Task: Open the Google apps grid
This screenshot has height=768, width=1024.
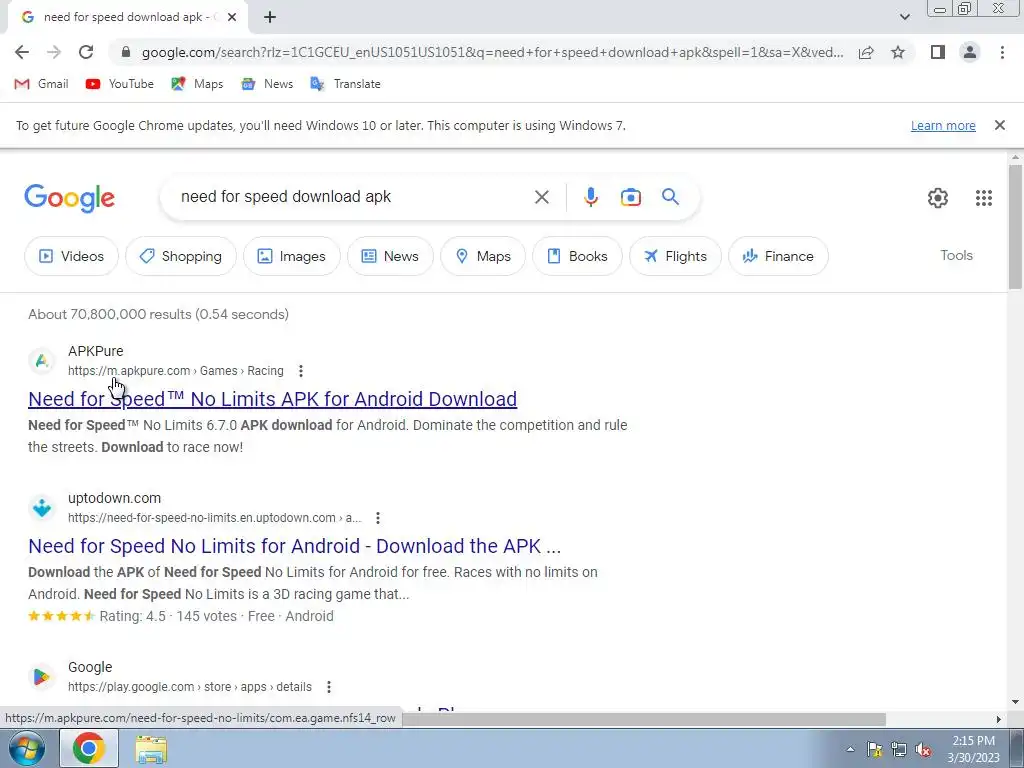Action: (984, 197)
